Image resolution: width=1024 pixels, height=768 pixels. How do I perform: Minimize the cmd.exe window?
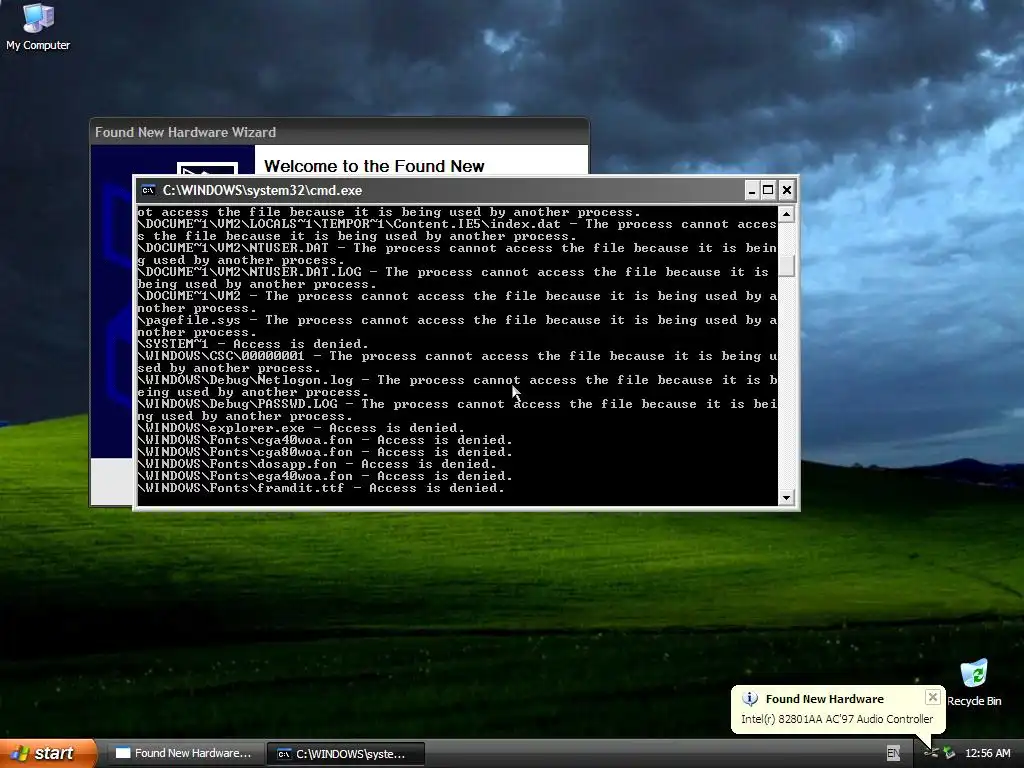coord(751,190)
